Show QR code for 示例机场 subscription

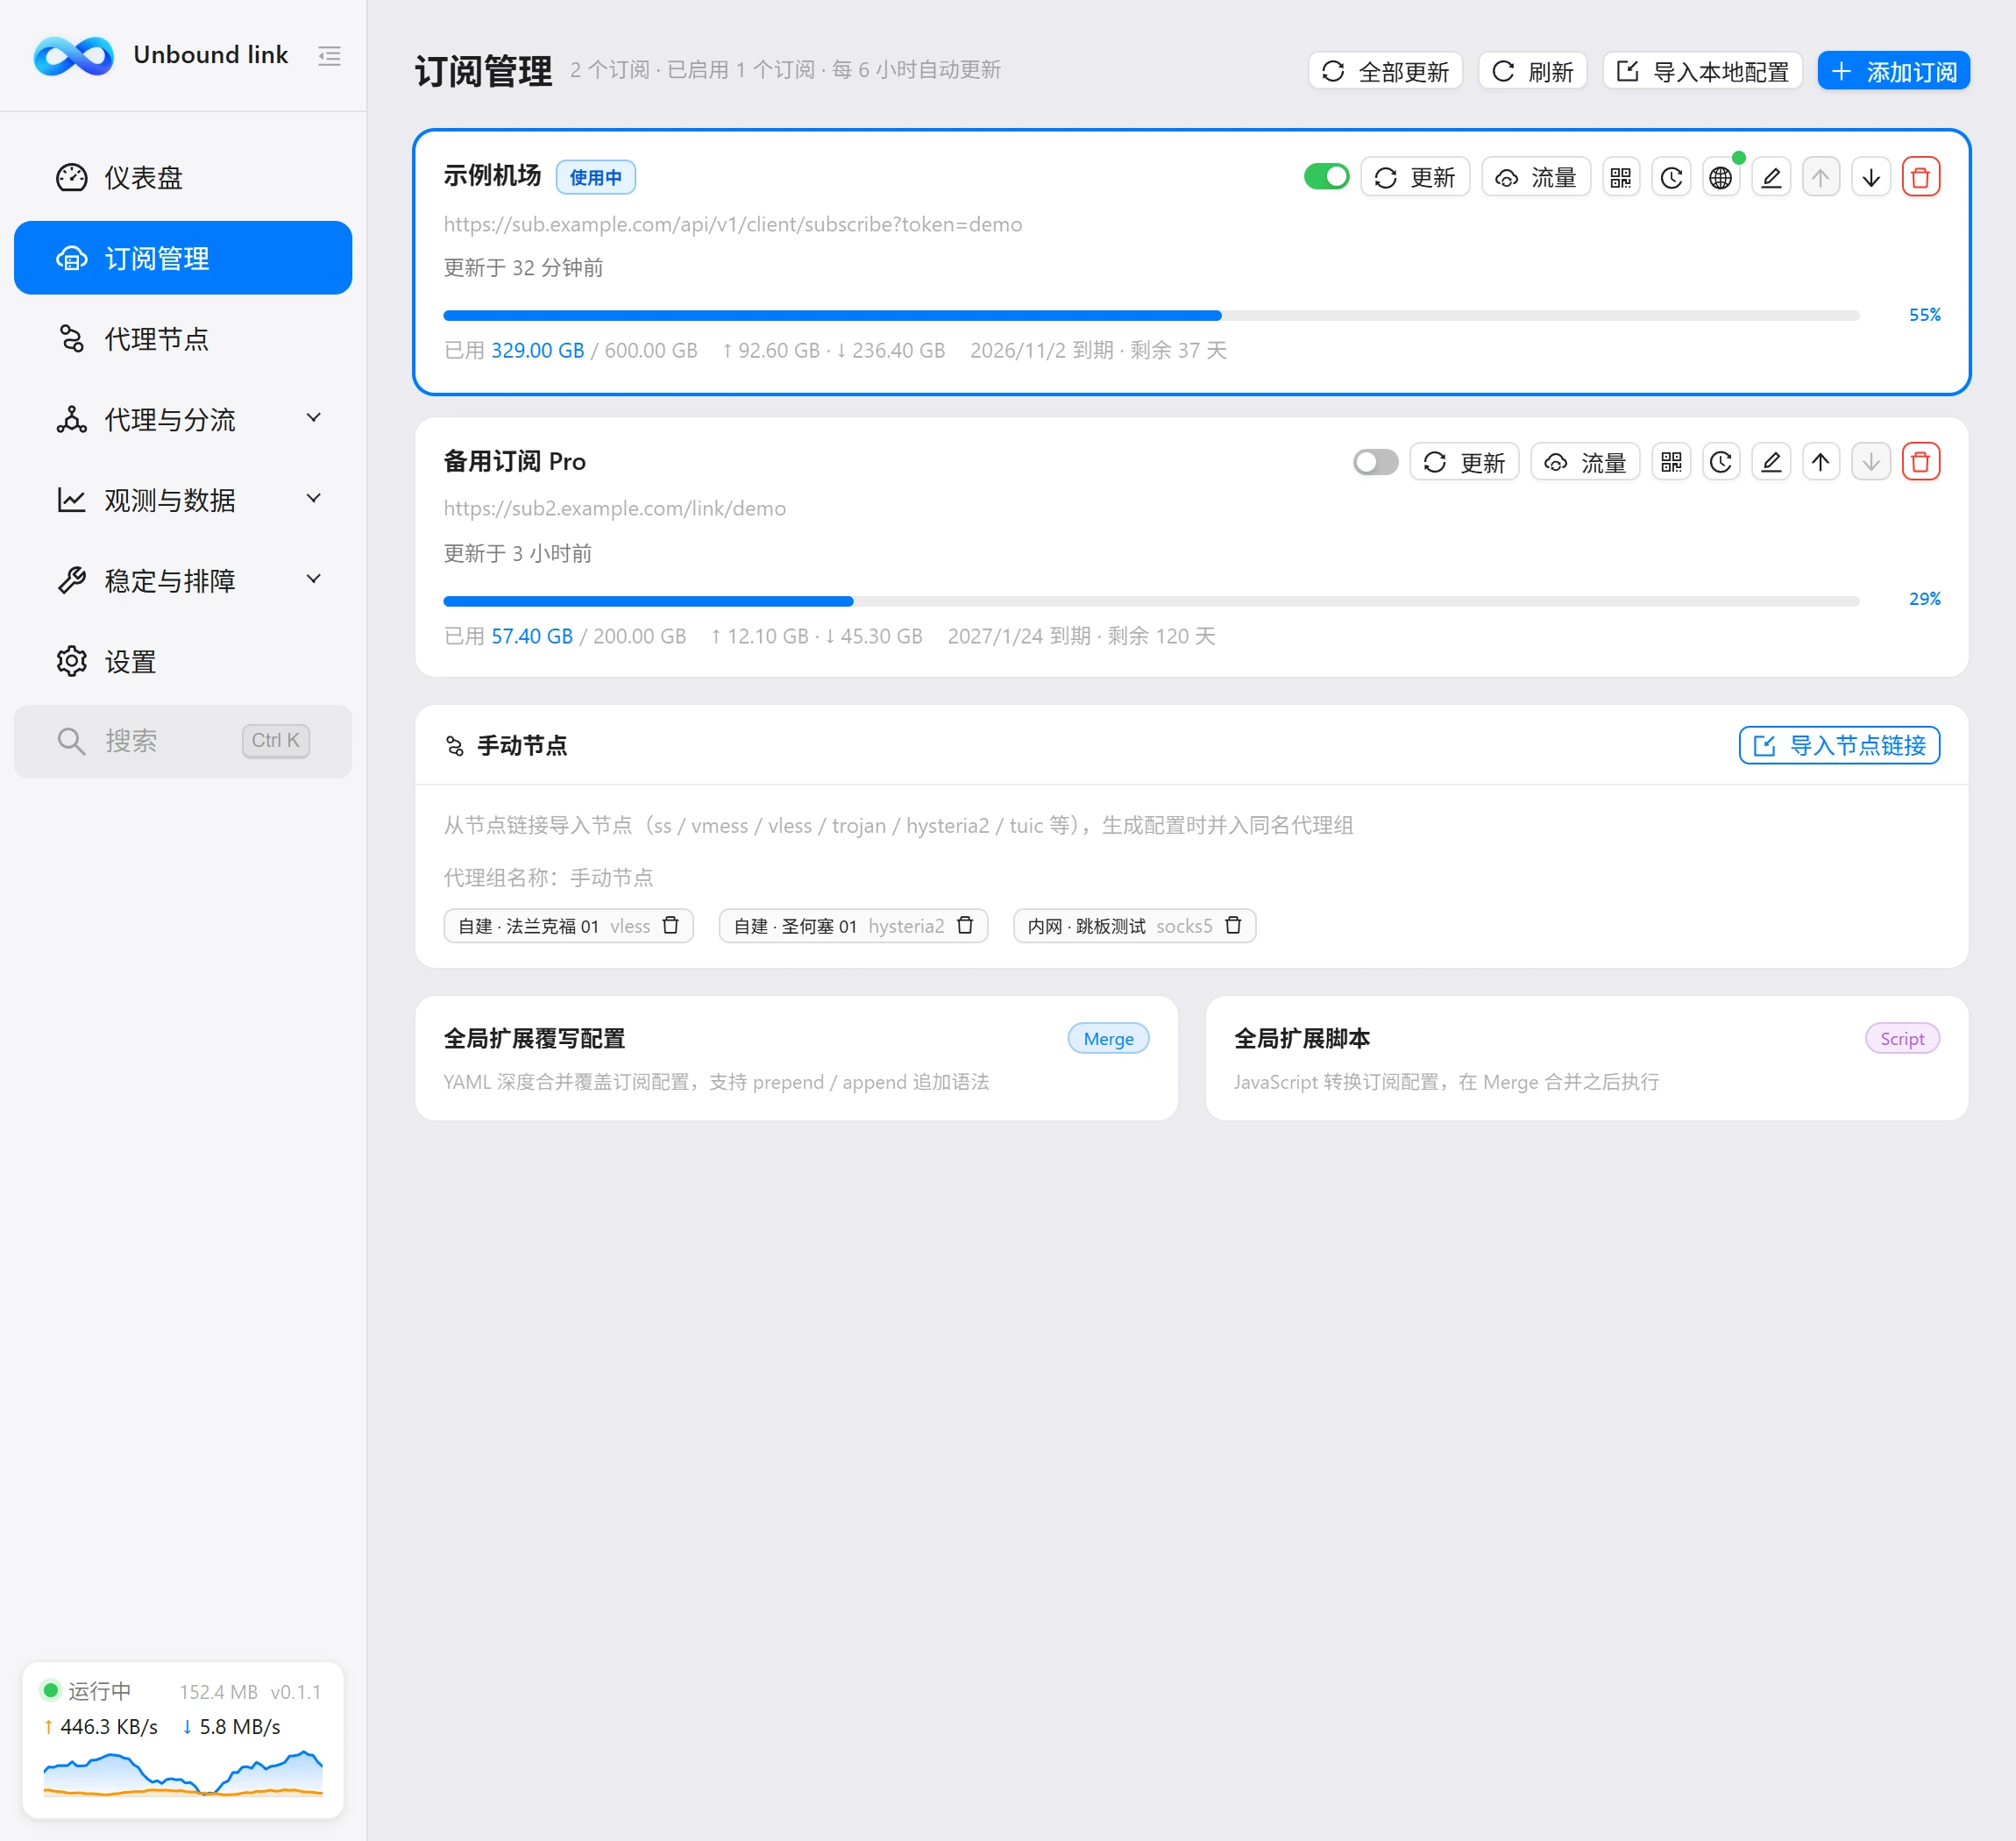click(1620, 178)
